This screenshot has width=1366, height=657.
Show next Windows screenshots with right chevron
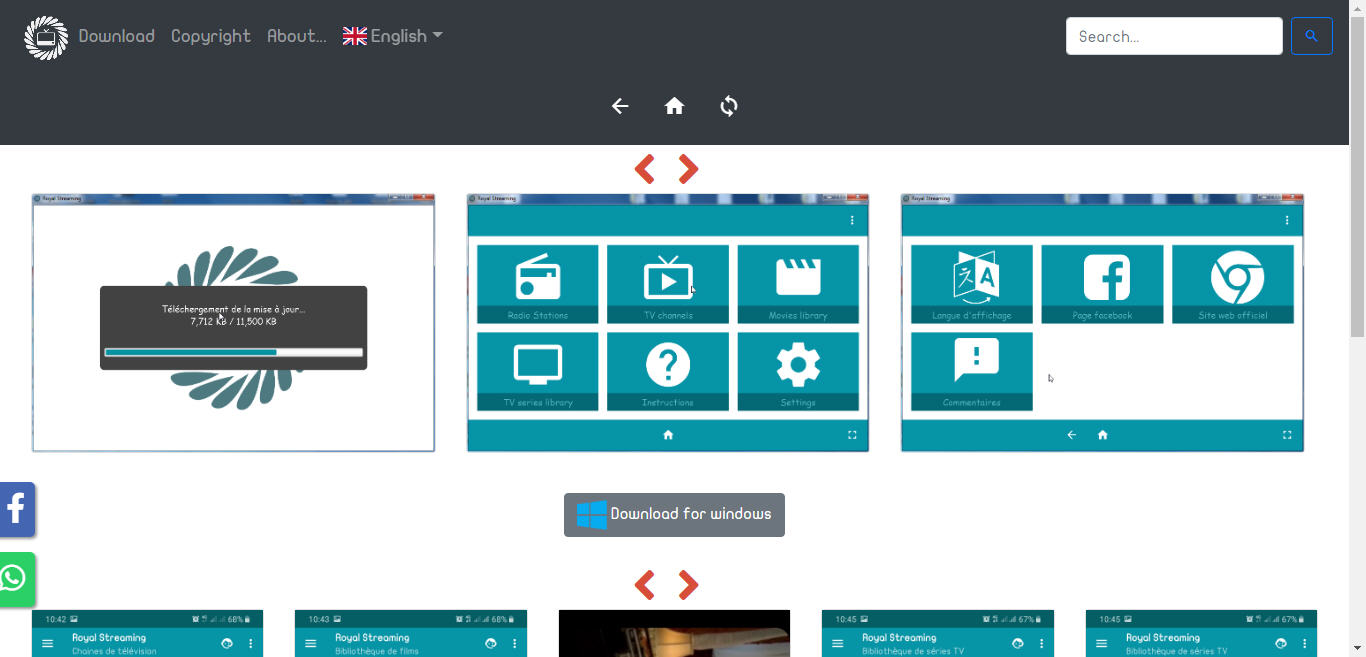688,169
